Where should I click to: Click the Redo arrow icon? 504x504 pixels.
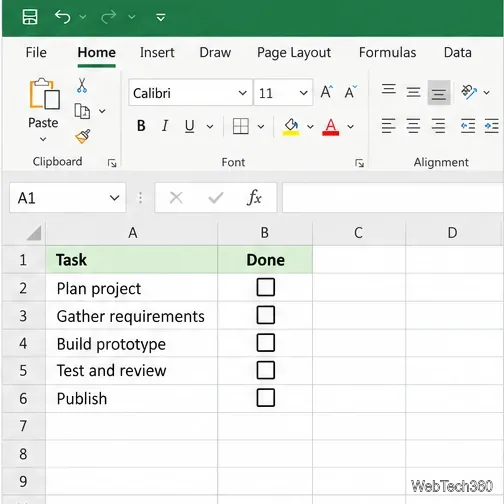click(109, 17)
